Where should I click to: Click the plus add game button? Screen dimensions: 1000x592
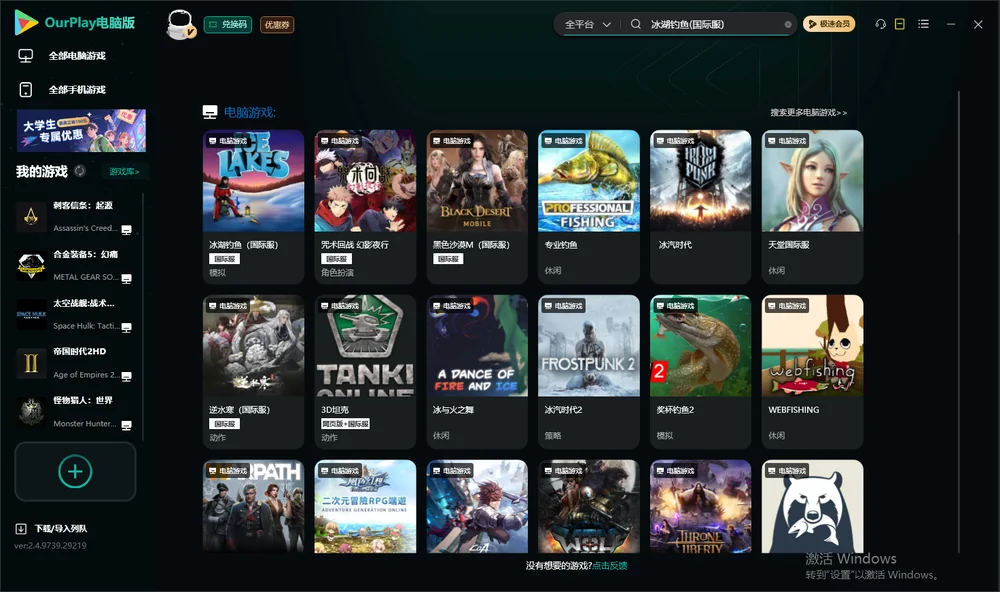pos(75,471)
